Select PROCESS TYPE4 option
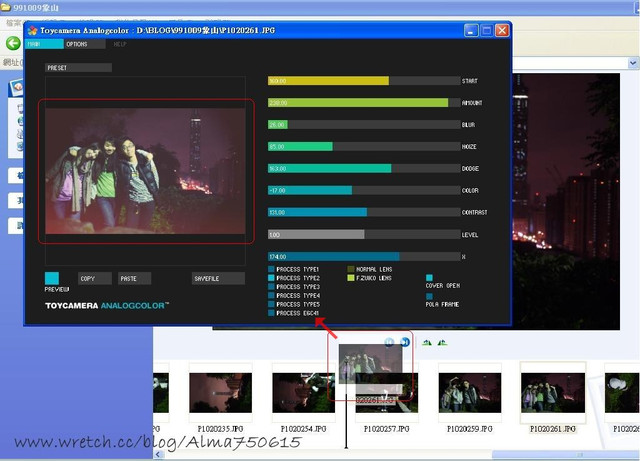 coord(294,296)
